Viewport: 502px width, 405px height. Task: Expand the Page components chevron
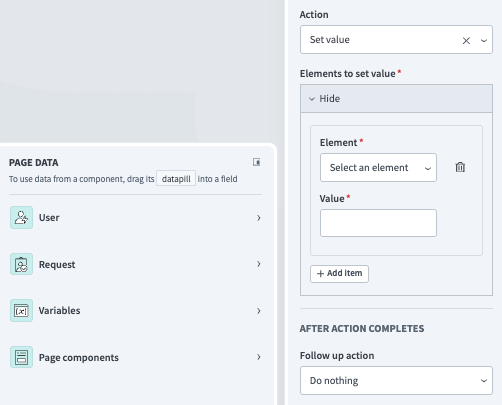click(259, 357)
